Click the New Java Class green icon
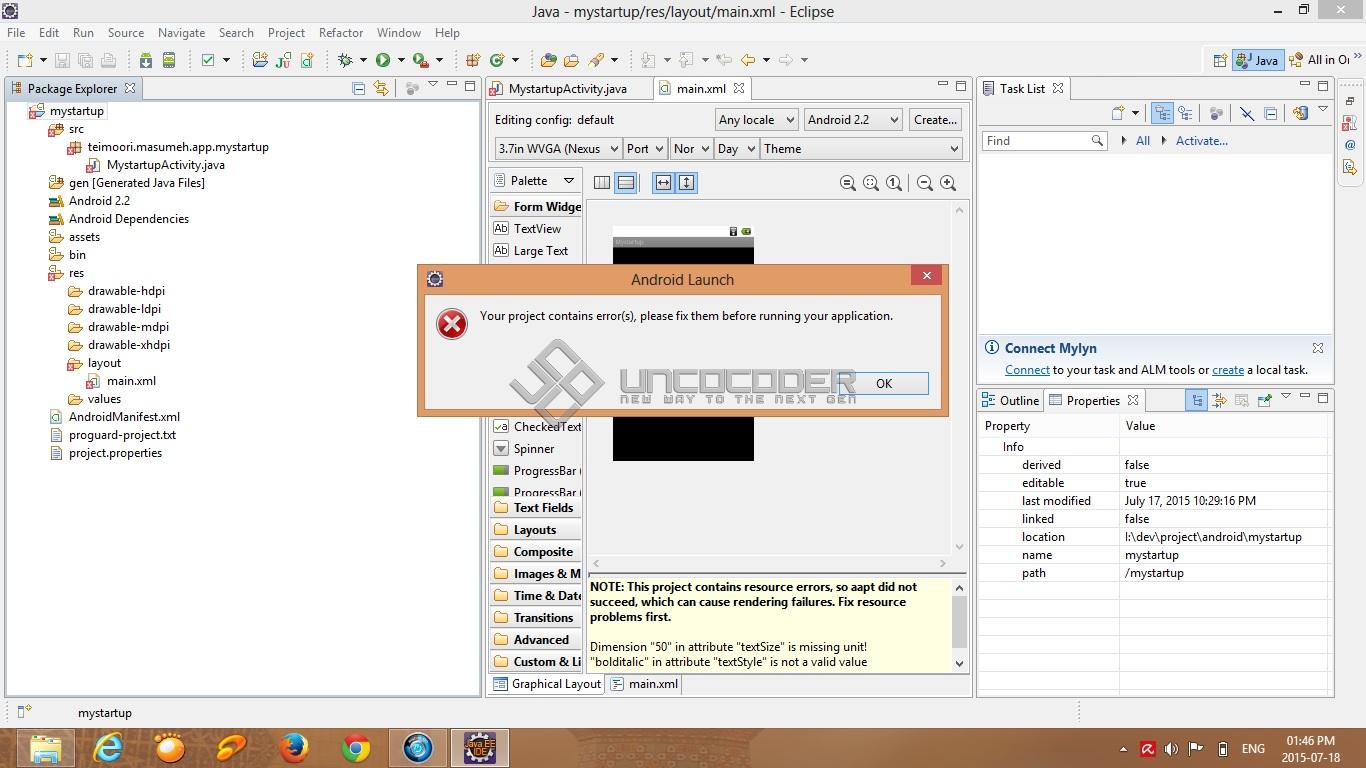This screenshot has height=768, width=1366. pos(497,60)
